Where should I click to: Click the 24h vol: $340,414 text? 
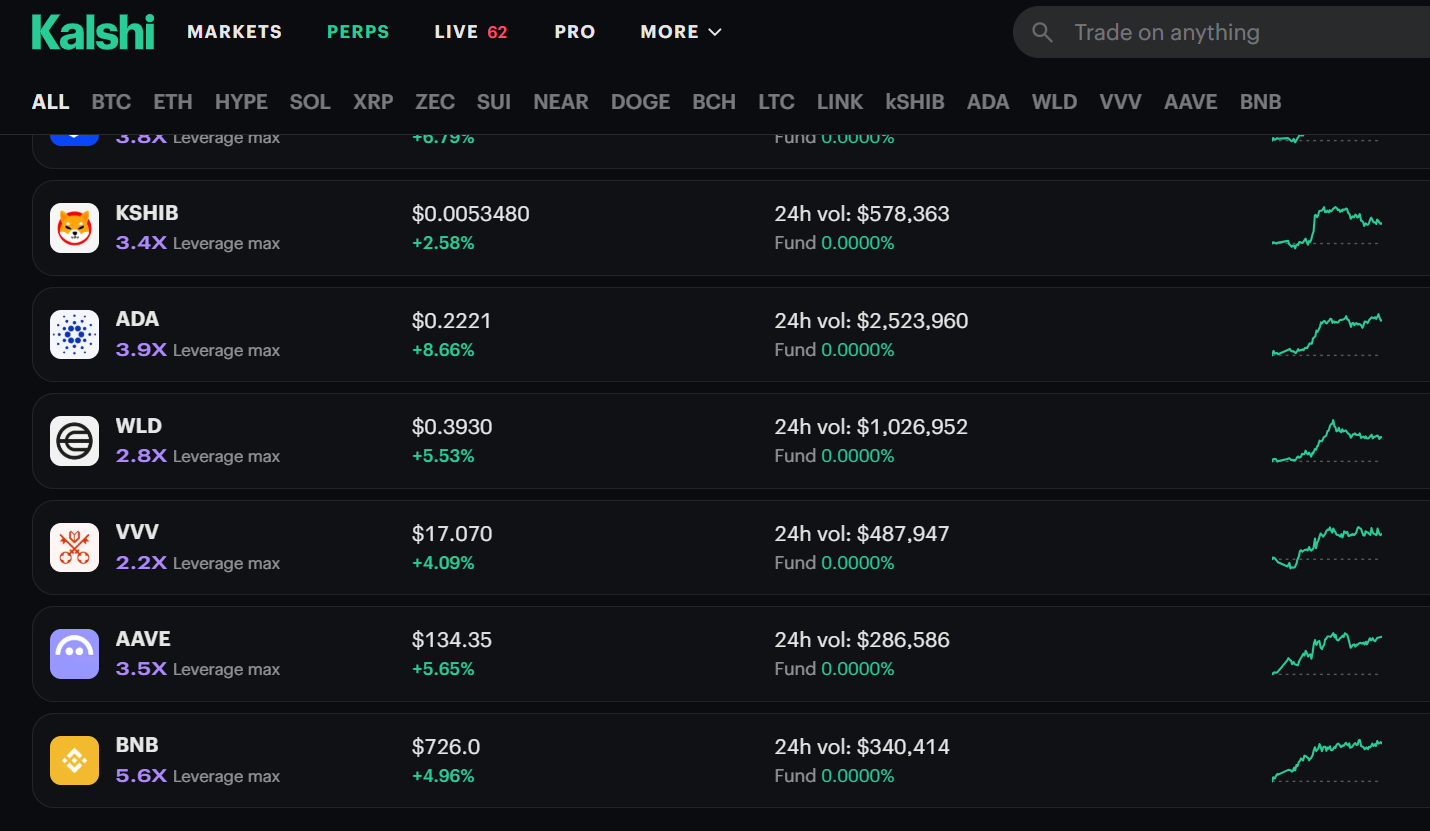862,747
